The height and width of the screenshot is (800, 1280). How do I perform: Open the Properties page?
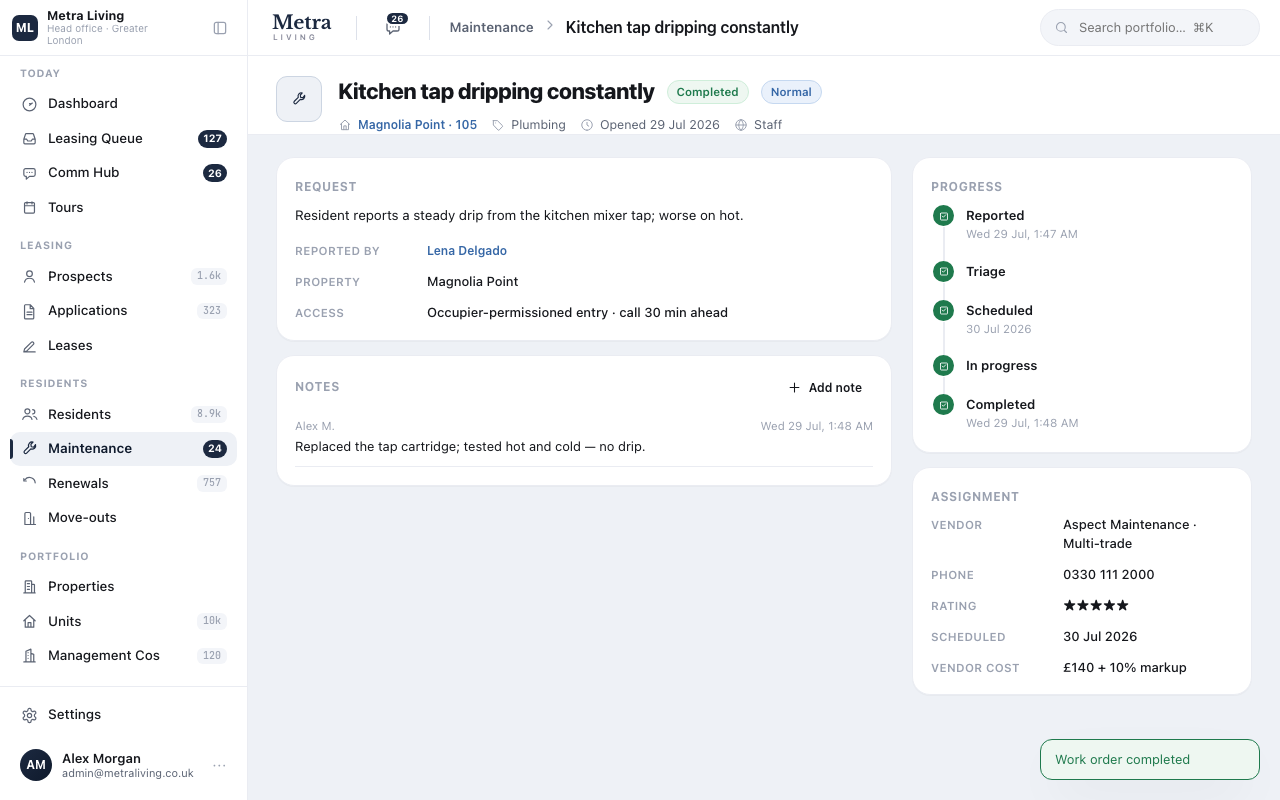tap(124, 587)
